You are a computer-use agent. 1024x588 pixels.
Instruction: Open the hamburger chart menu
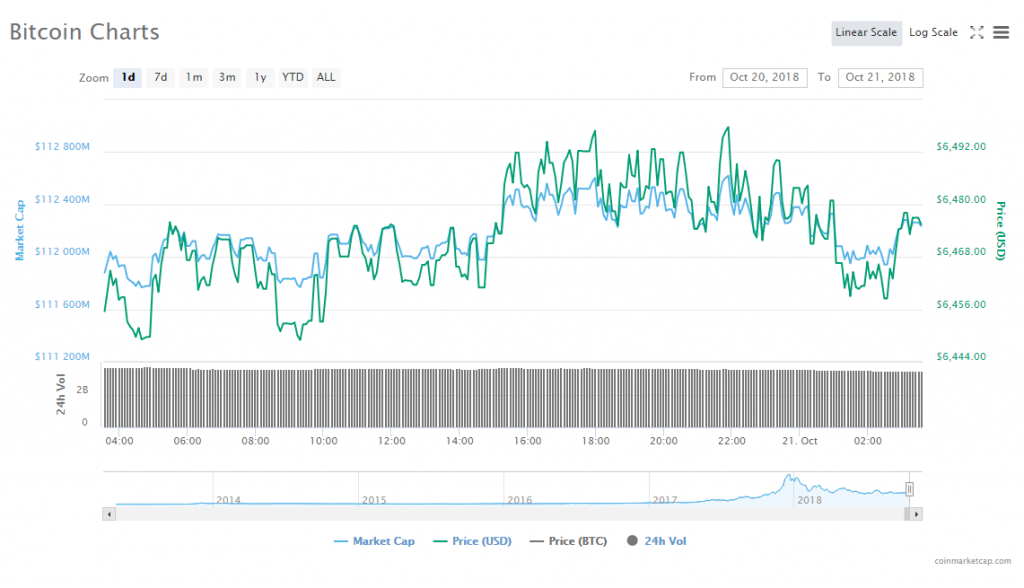(x=1001, y=33)
